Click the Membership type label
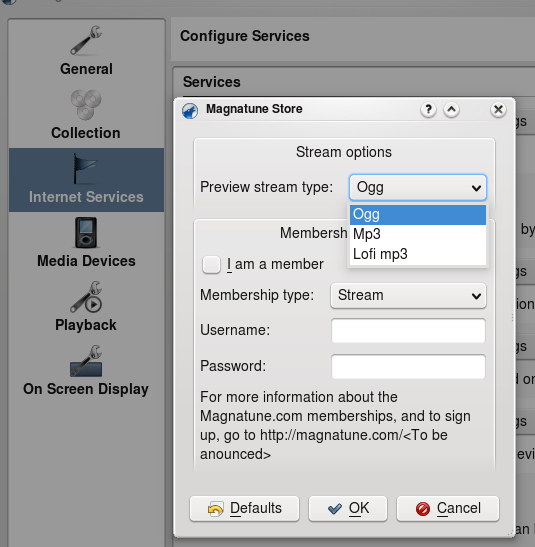This screenshot has width=535, height=547. point(257,295)
